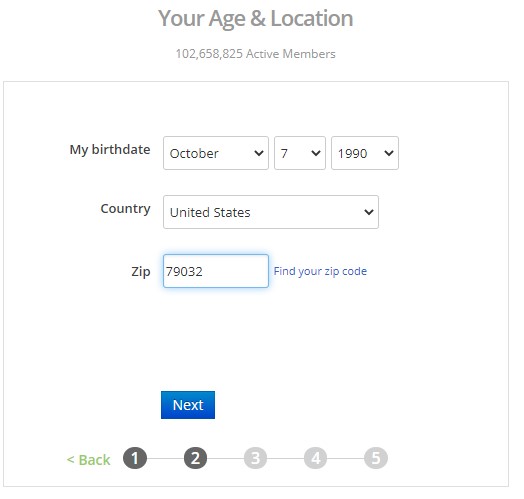This screenshot has height=499, width=524.
Task: Click the blue Next button
Action: click(188, 405)
